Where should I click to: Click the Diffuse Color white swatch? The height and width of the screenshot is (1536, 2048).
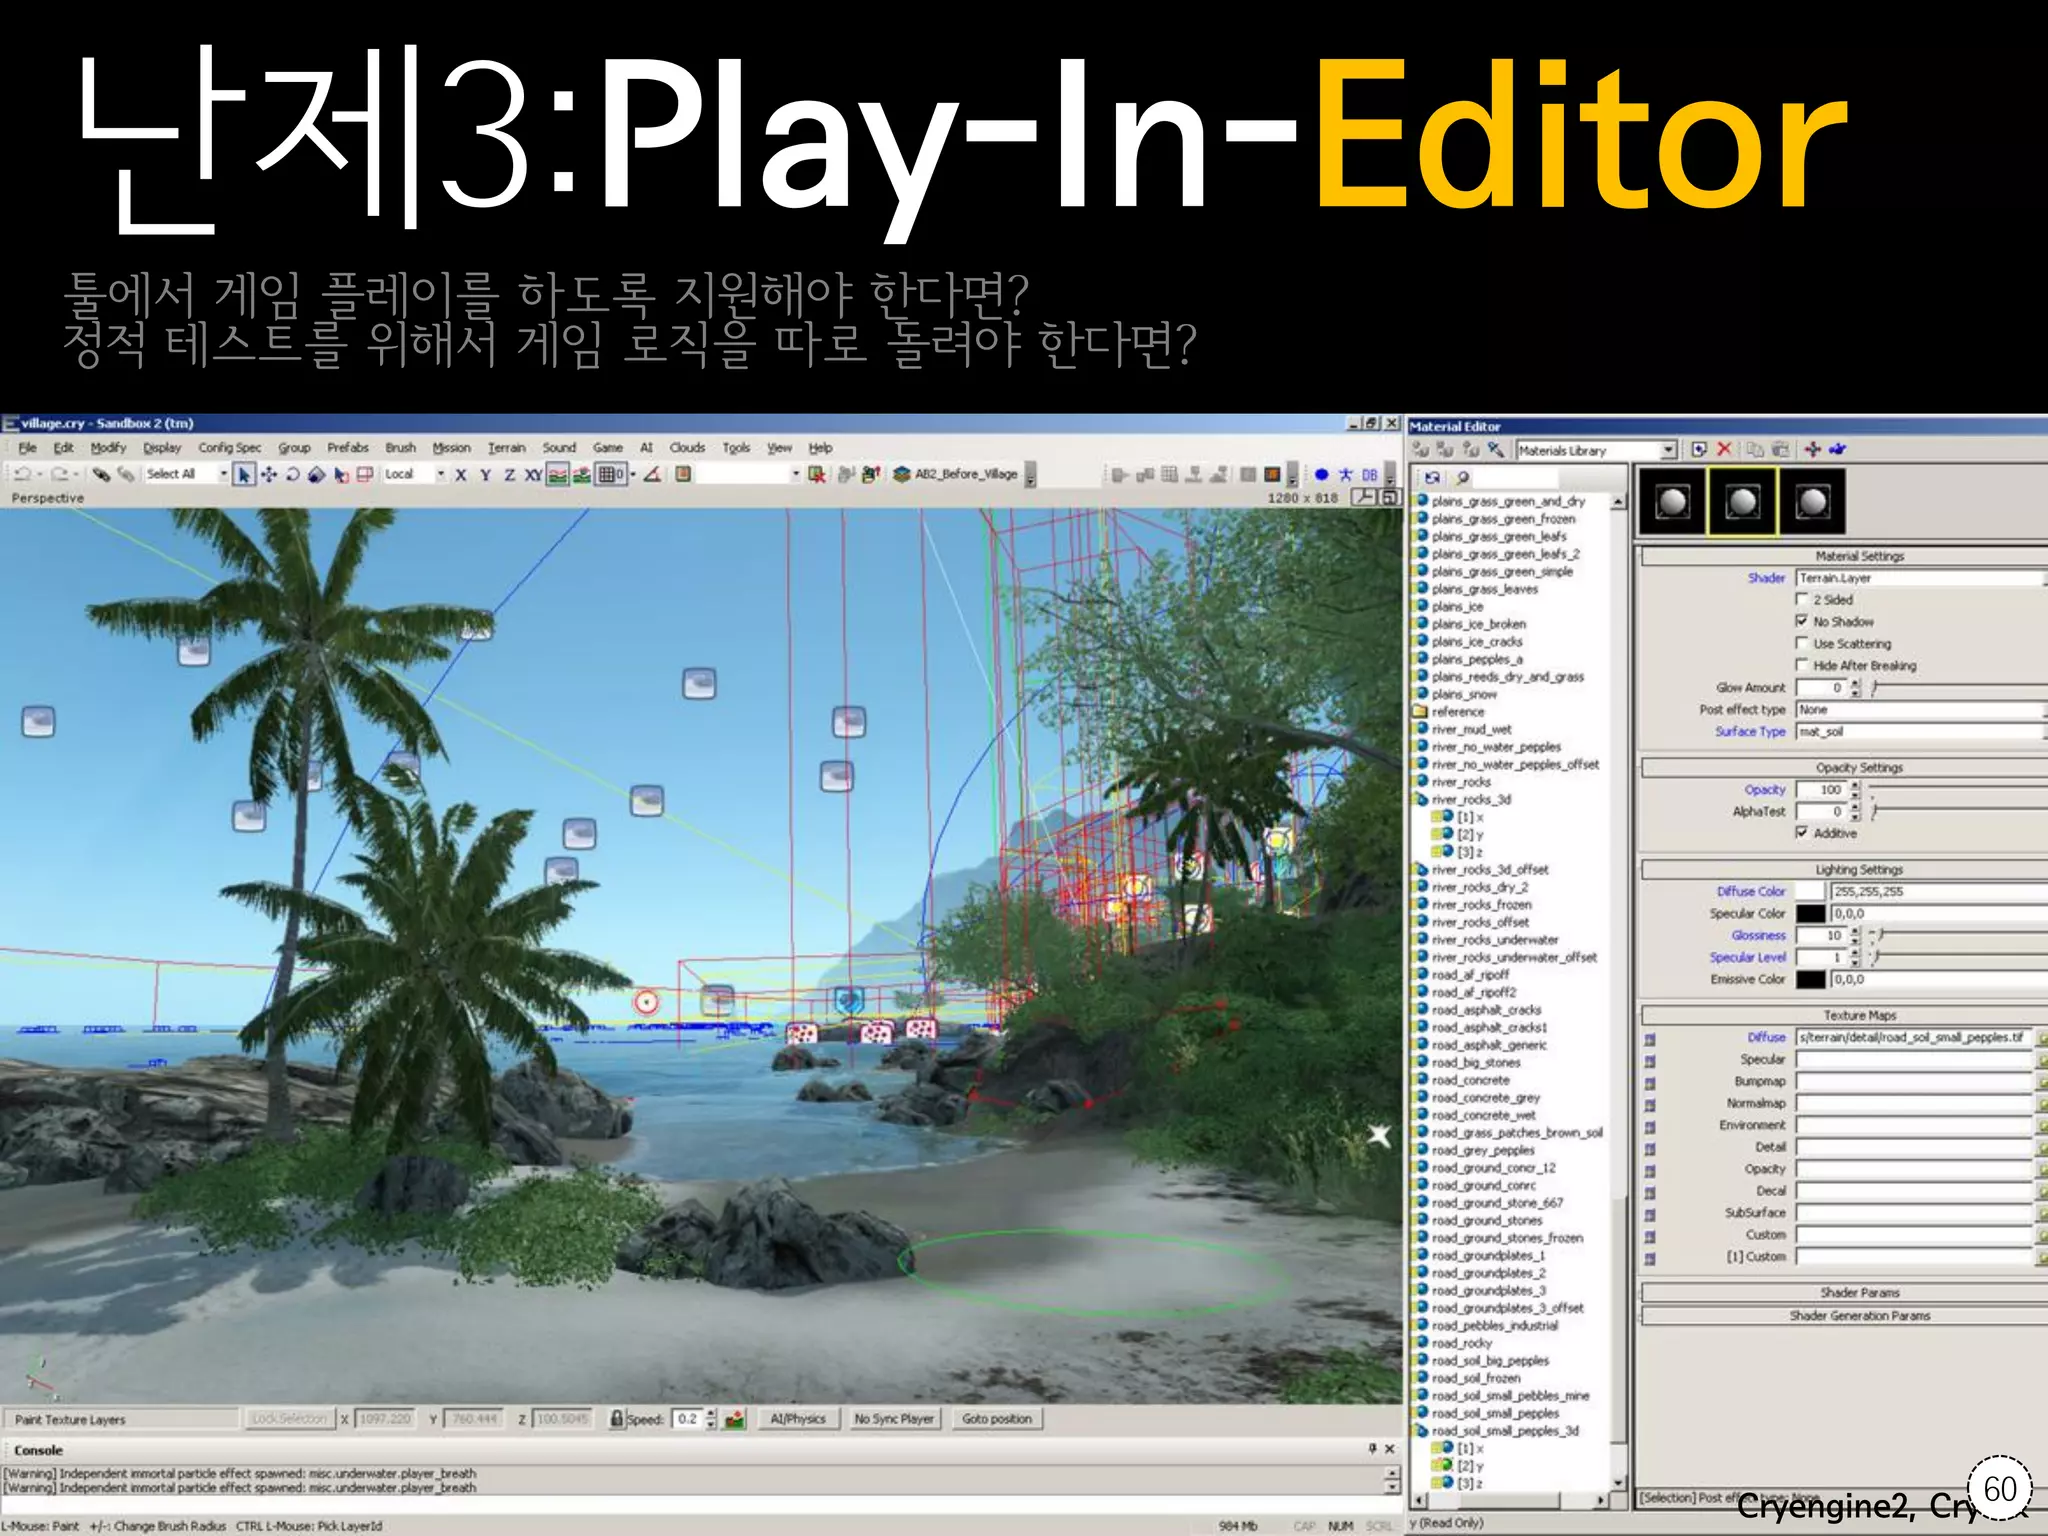pyautogui.click(x=1811, y=891)
